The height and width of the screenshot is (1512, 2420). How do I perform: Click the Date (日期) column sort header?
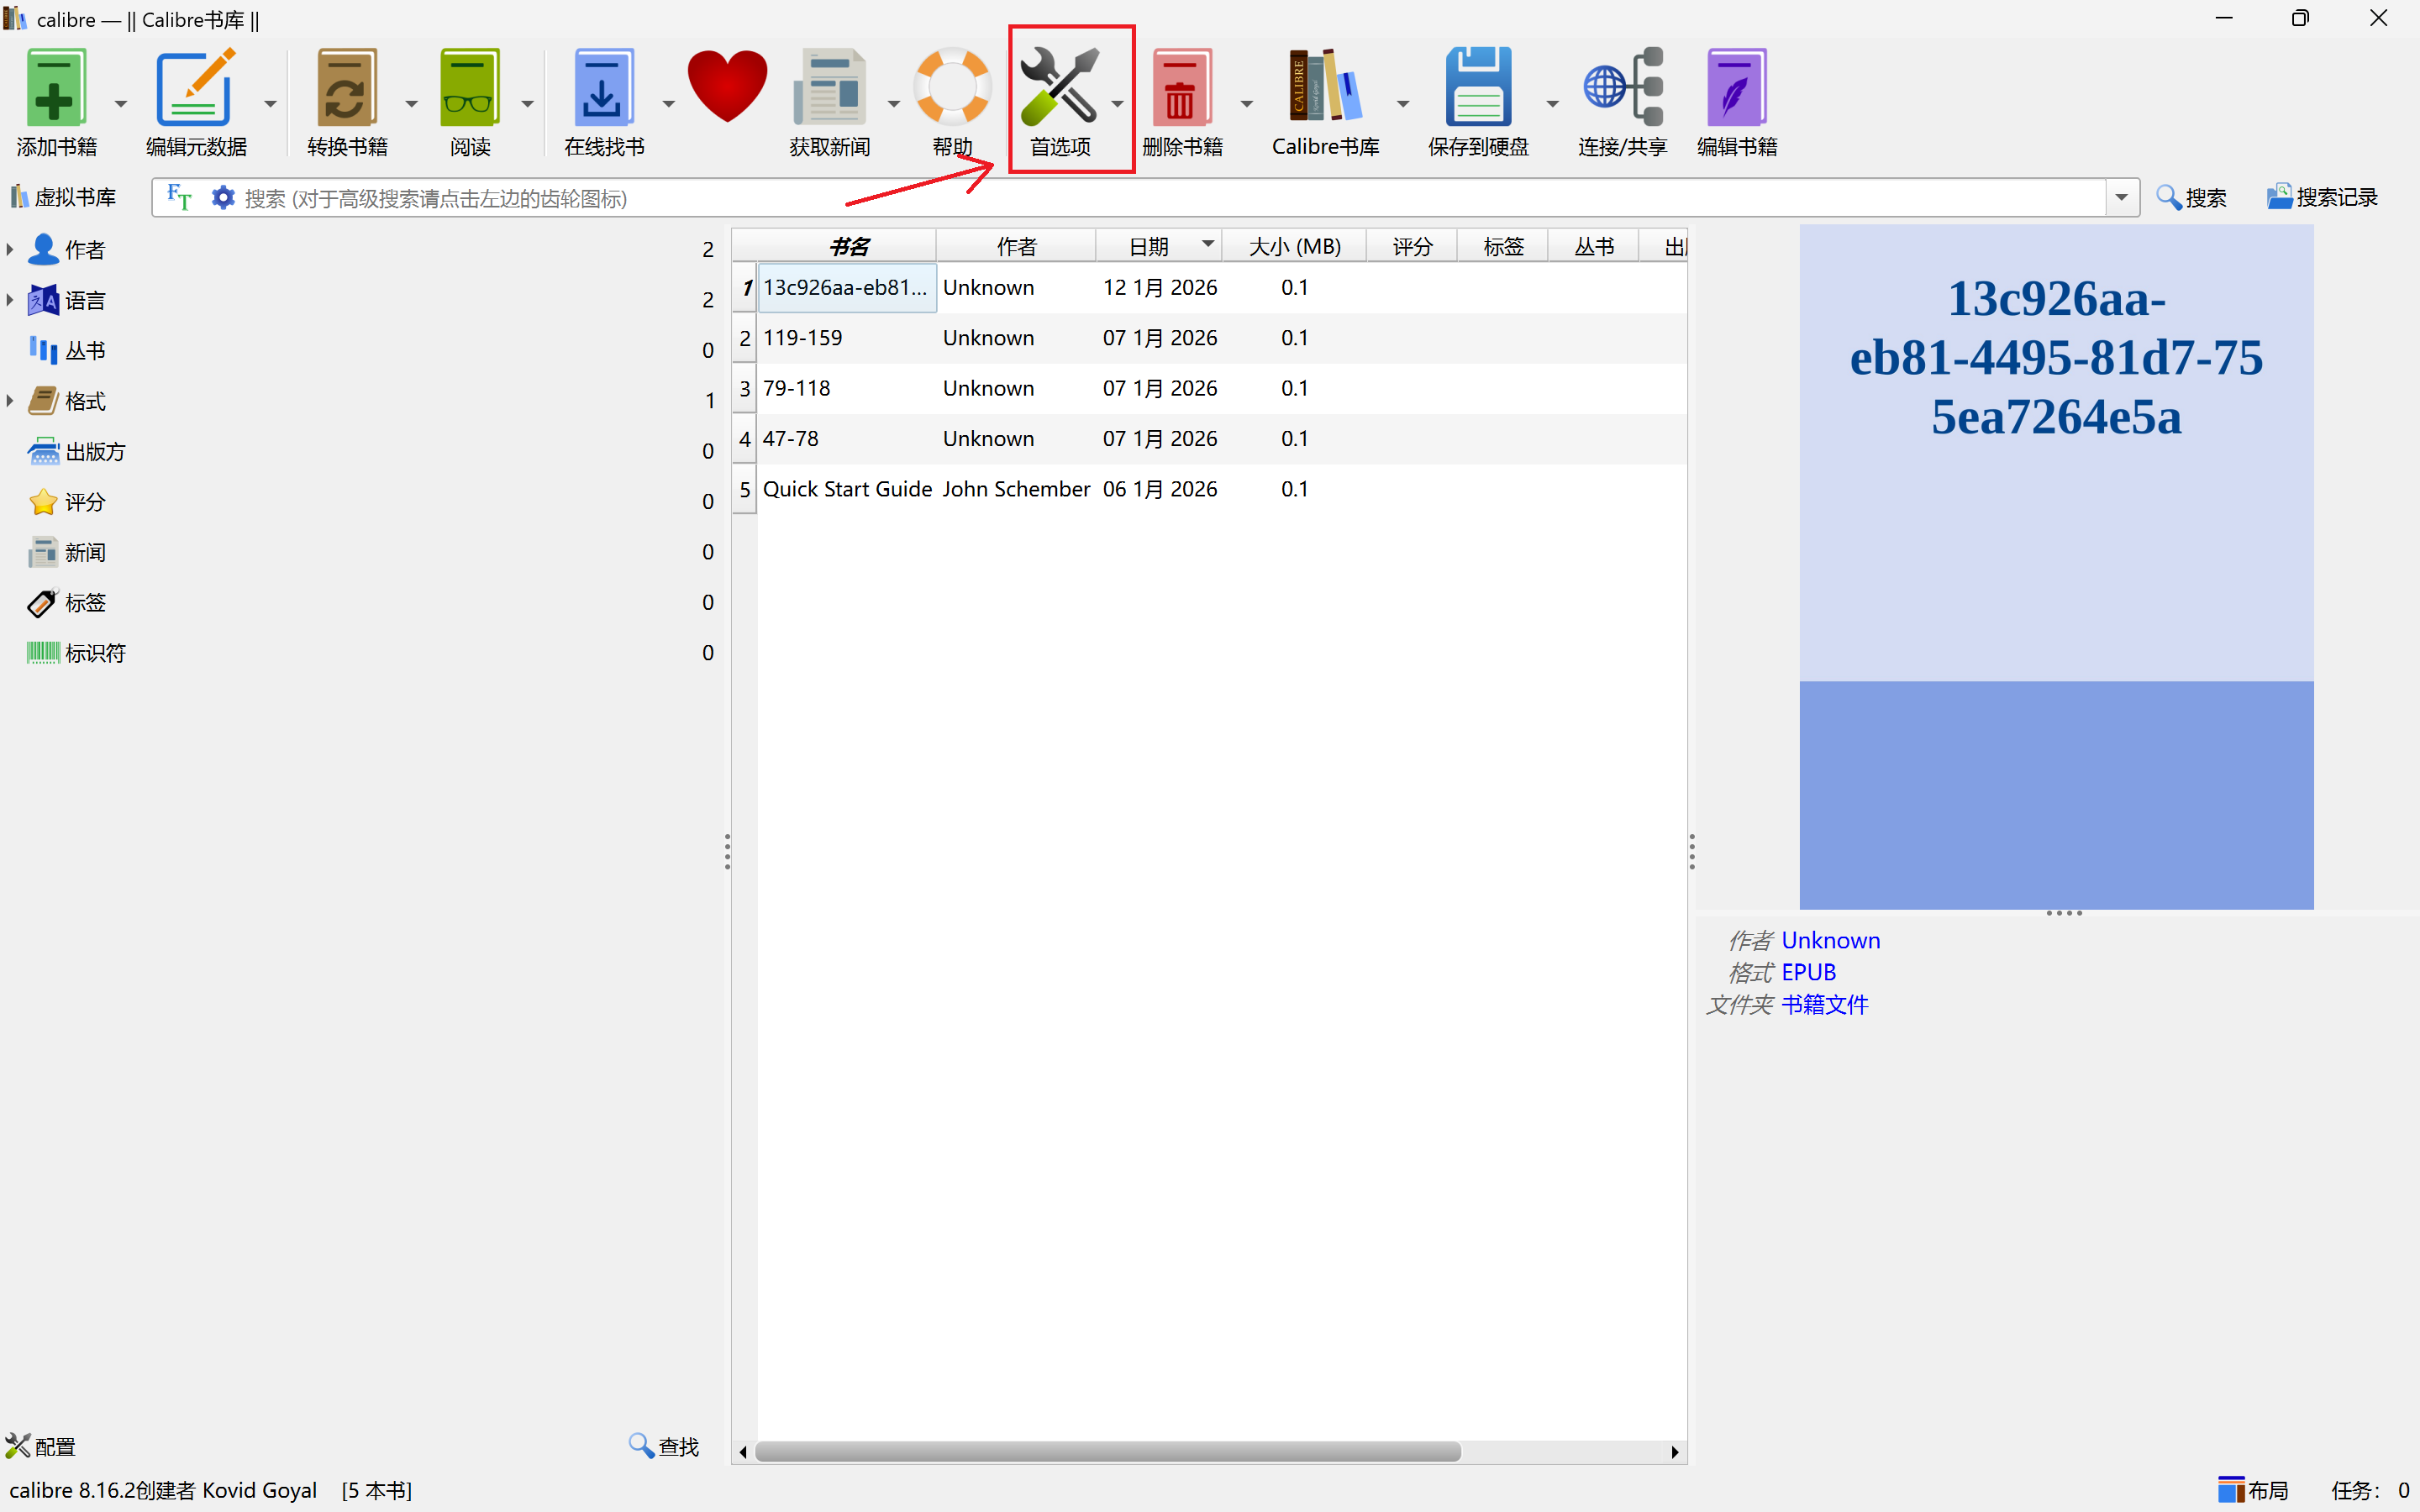(x=1149, y=246)
